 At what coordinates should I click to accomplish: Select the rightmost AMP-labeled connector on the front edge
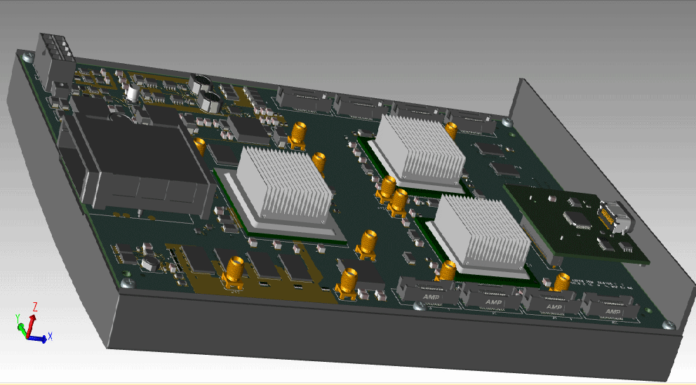point(613,307)
